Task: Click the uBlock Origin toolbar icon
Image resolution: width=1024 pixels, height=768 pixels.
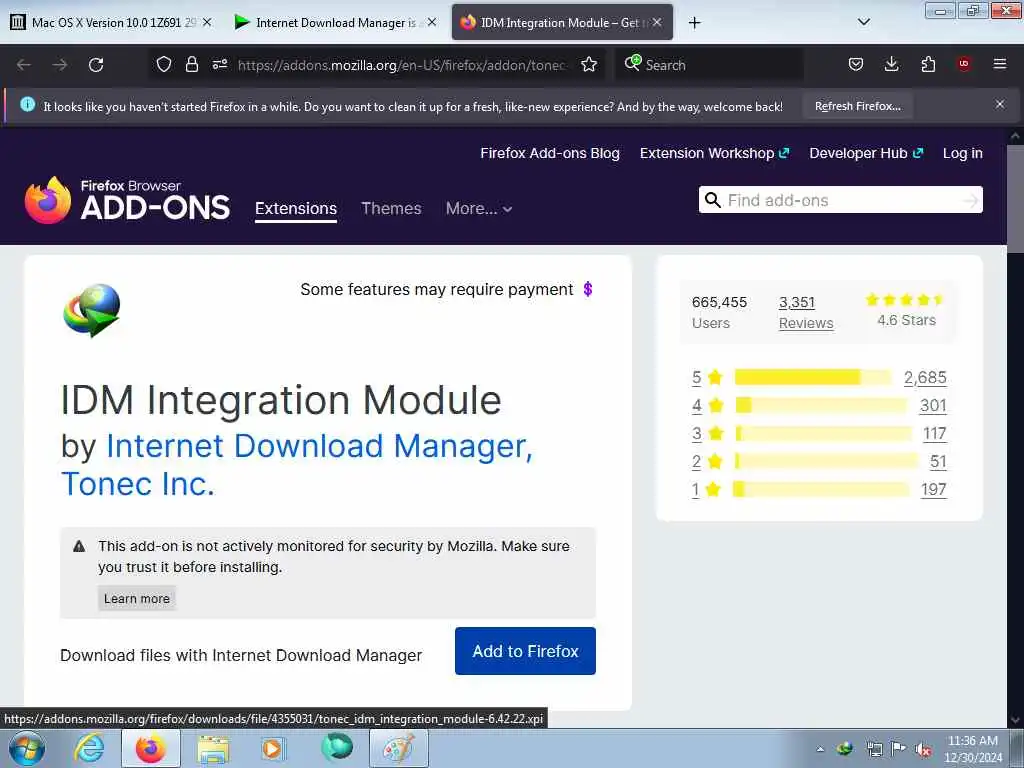Action: (x=964, y=64)
